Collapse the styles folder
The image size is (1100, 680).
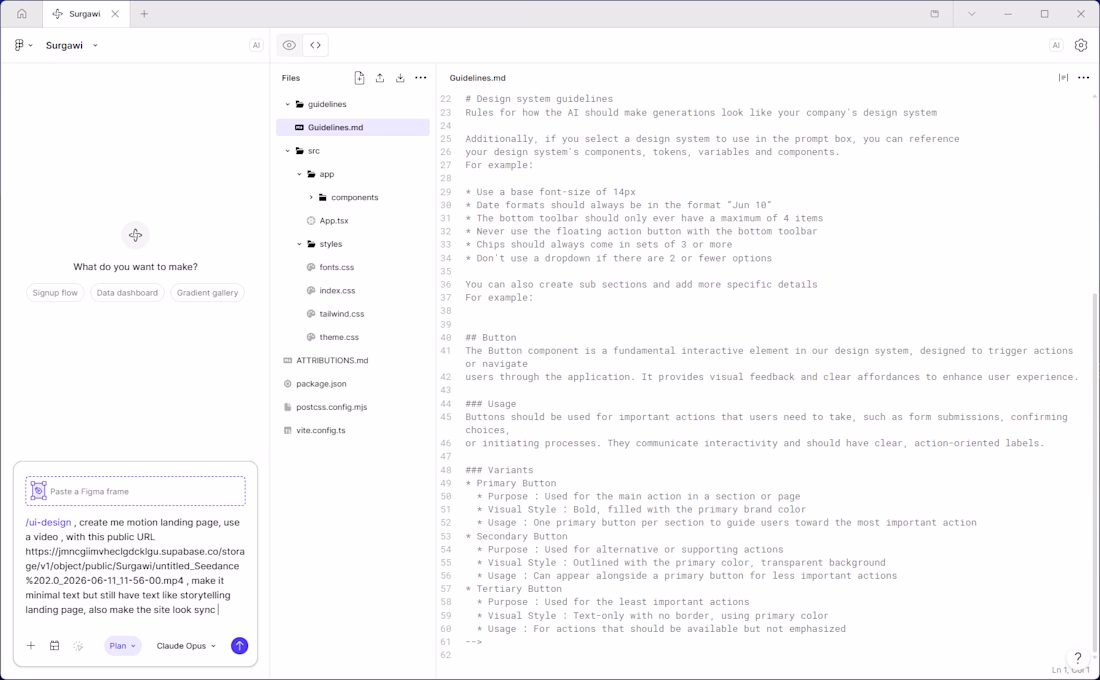pos(300,244)
